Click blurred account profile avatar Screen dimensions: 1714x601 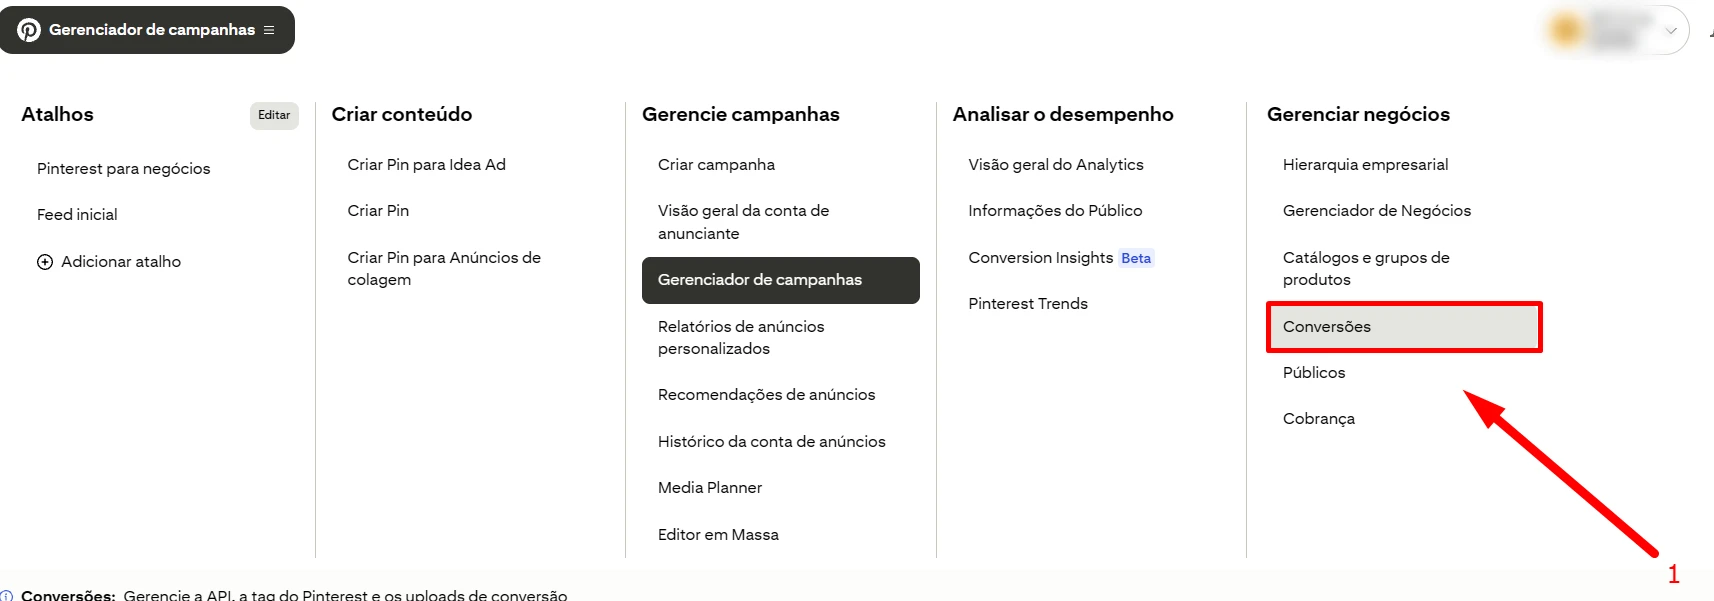1566,31
